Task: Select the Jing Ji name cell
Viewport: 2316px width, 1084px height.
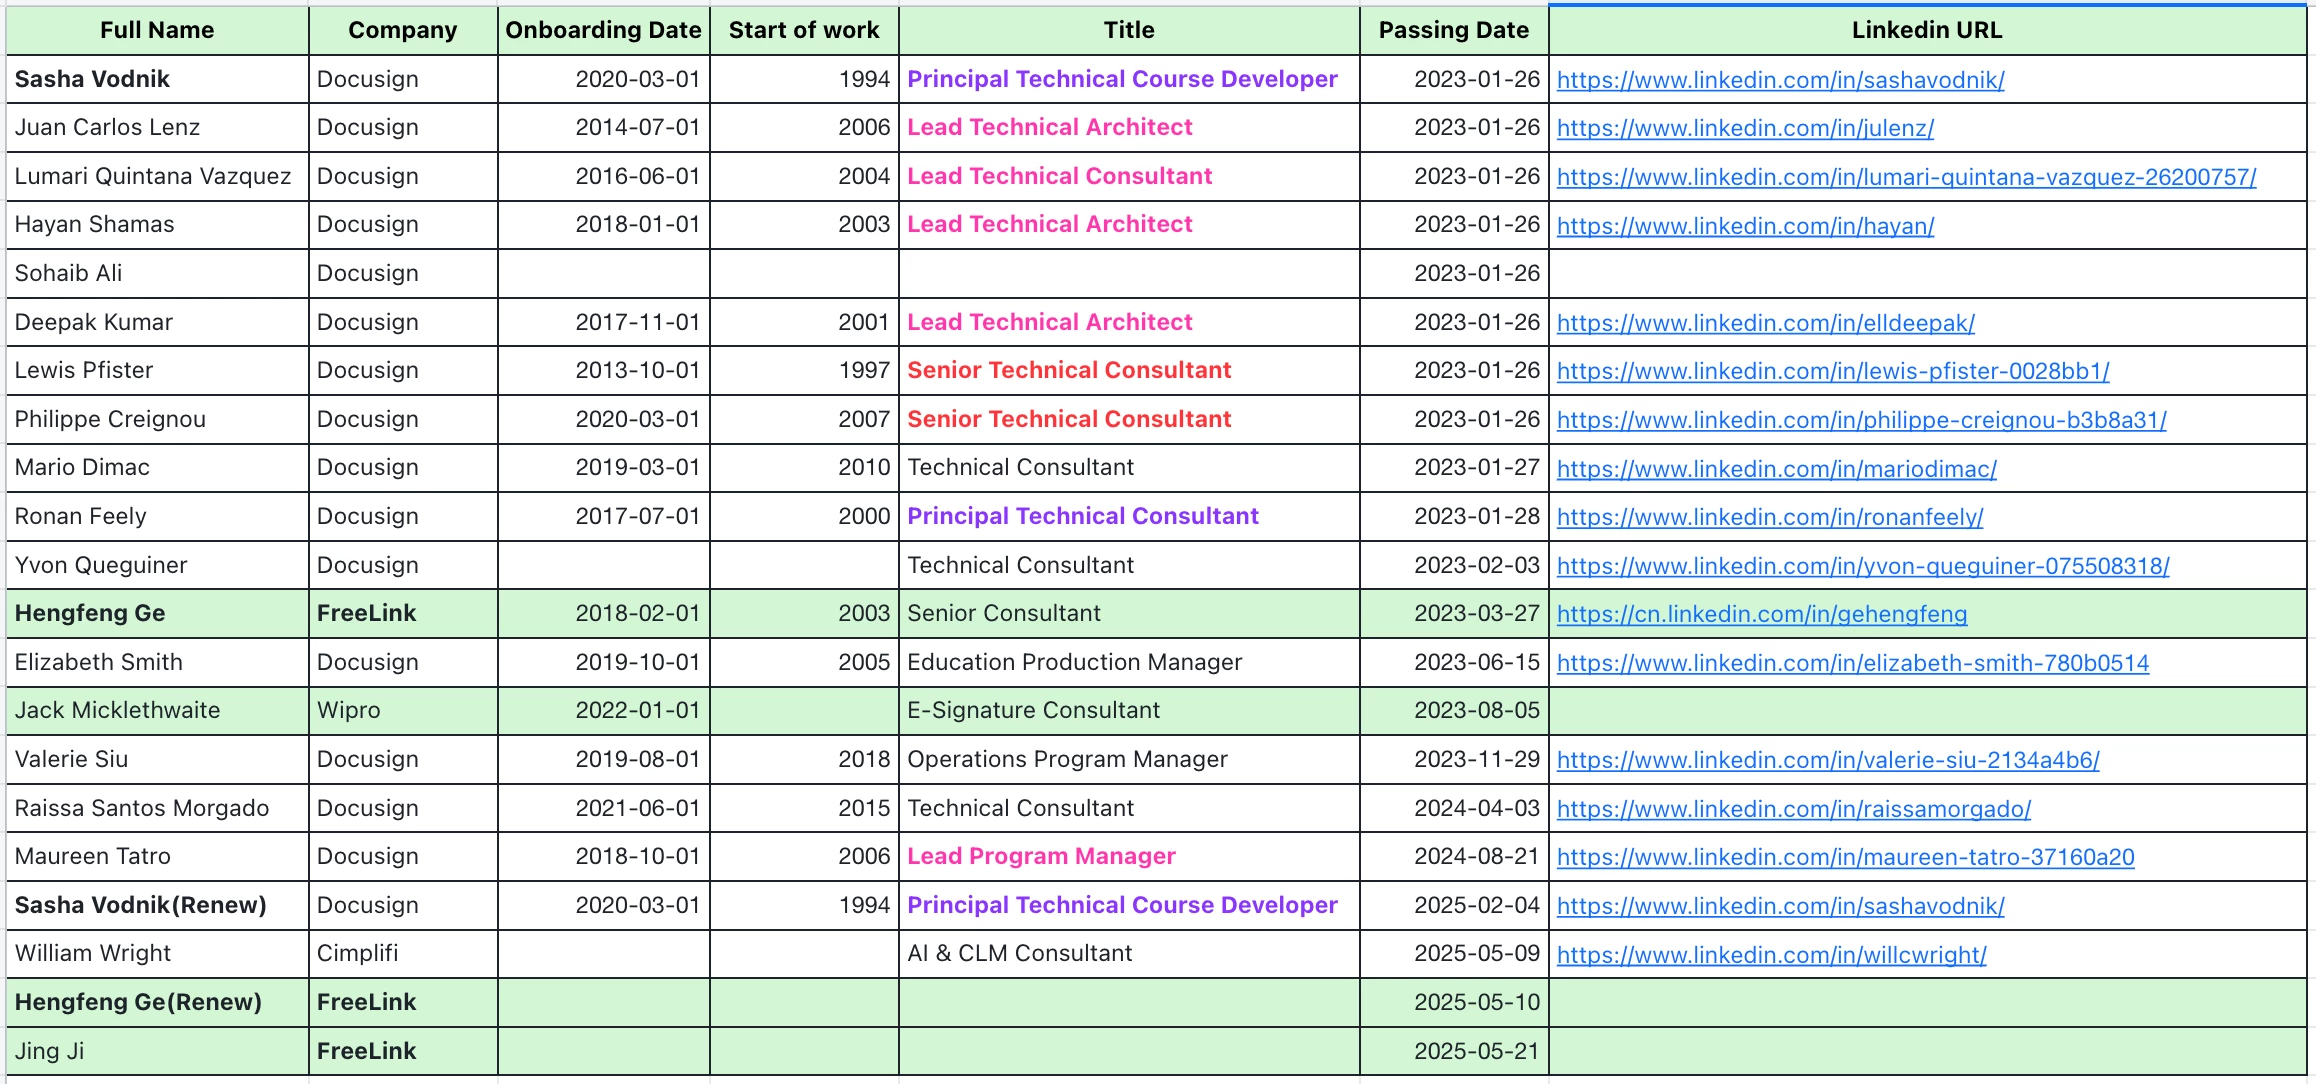Action: (x=157, y=1051)
